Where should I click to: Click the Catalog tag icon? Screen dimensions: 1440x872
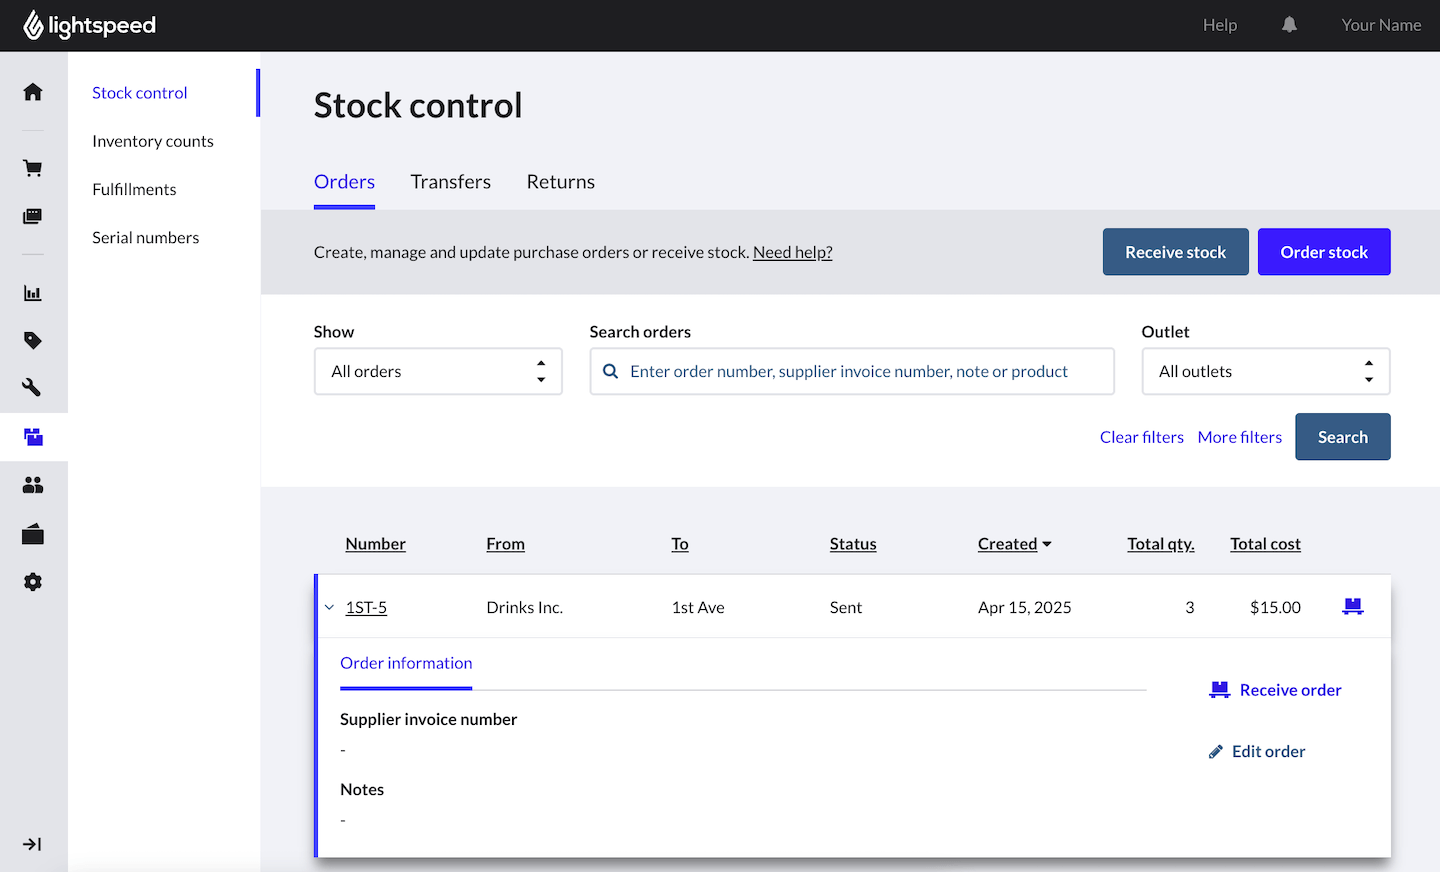pyautogui.click(x=33, y=340)
